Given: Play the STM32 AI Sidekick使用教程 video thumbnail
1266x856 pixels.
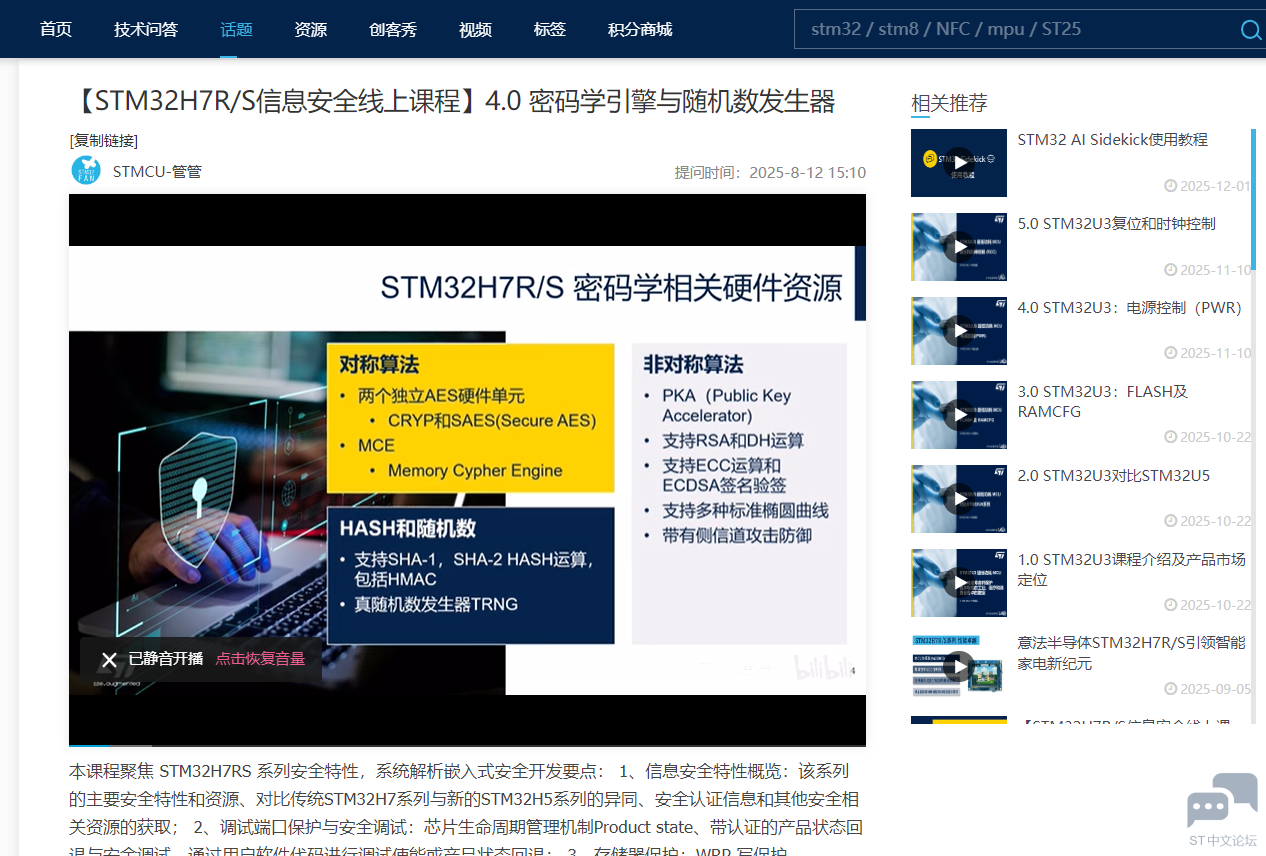Looking at the screenshot, I should click(x=959, y=163).
